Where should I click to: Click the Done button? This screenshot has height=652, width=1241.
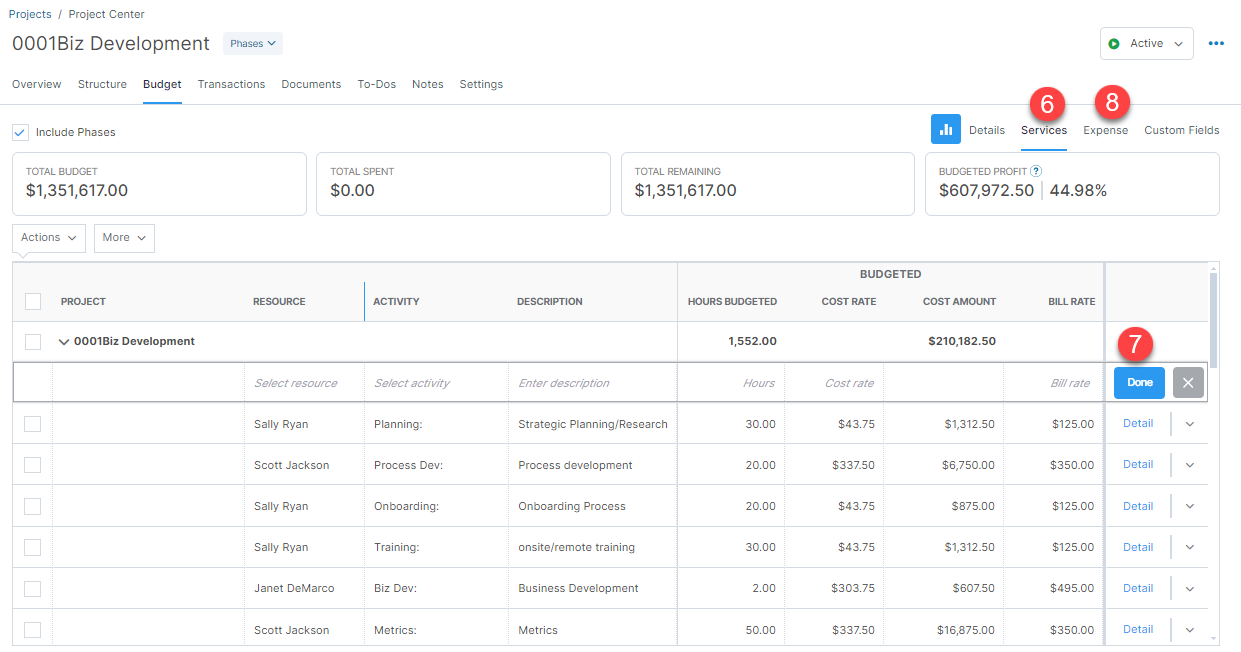1139,382
